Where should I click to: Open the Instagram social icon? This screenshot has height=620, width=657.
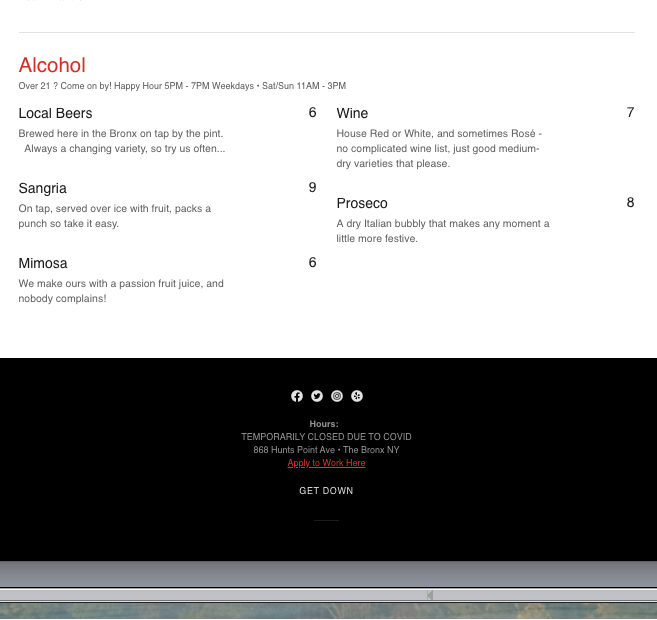[337, 396]
